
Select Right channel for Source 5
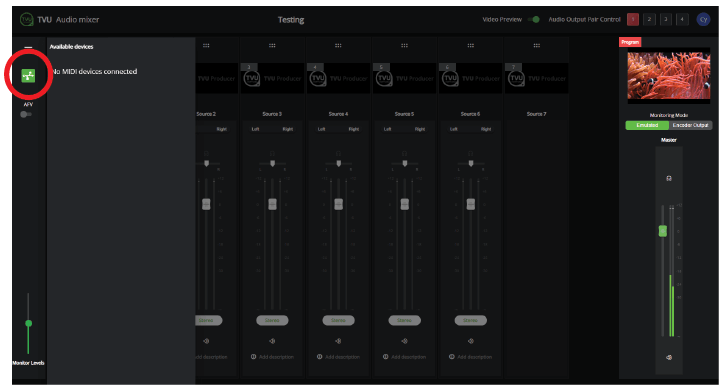point(420,129)
